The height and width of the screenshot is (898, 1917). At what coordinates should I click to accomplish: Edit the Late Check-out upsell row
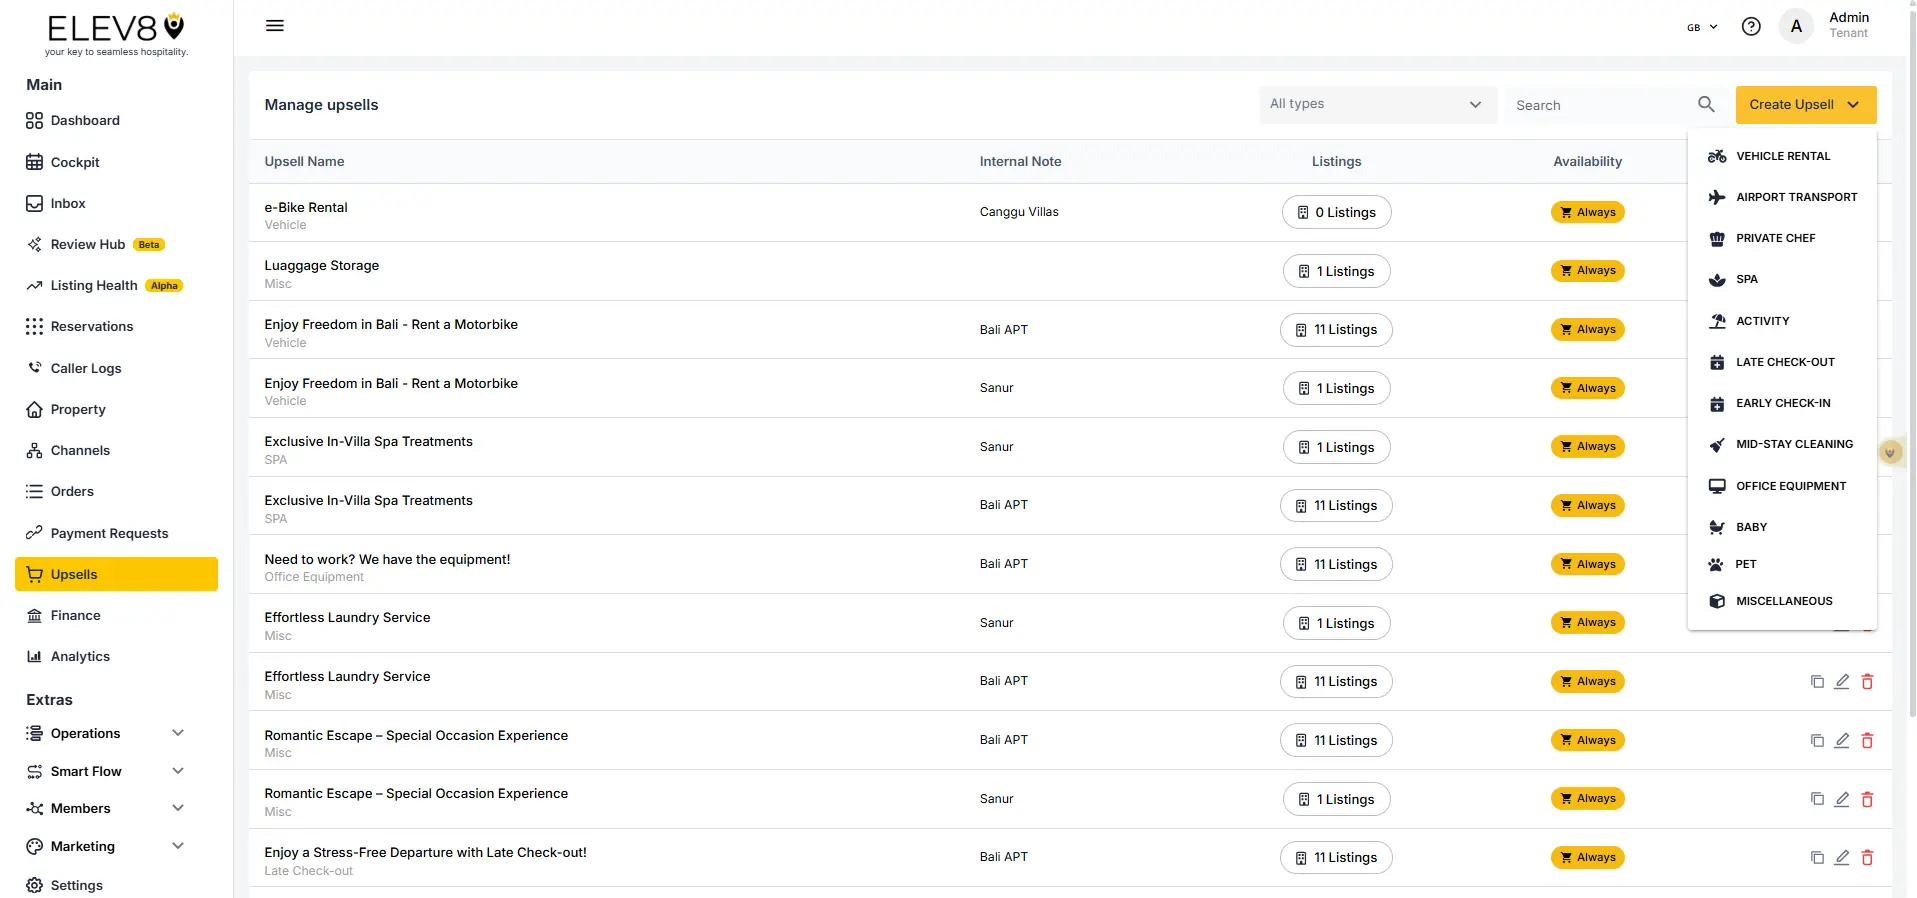pos(1842,858)
